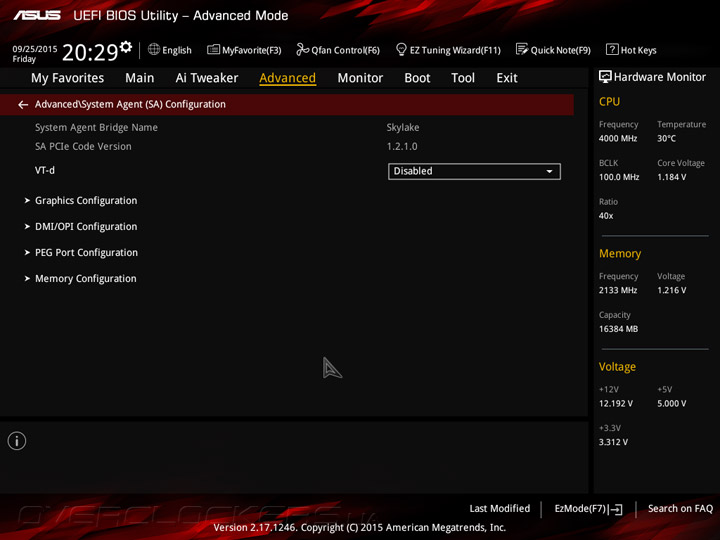The width and height of the screenshot is (720, 540).
Task: Open the Tool tab
Action: (x=463, y=78)
